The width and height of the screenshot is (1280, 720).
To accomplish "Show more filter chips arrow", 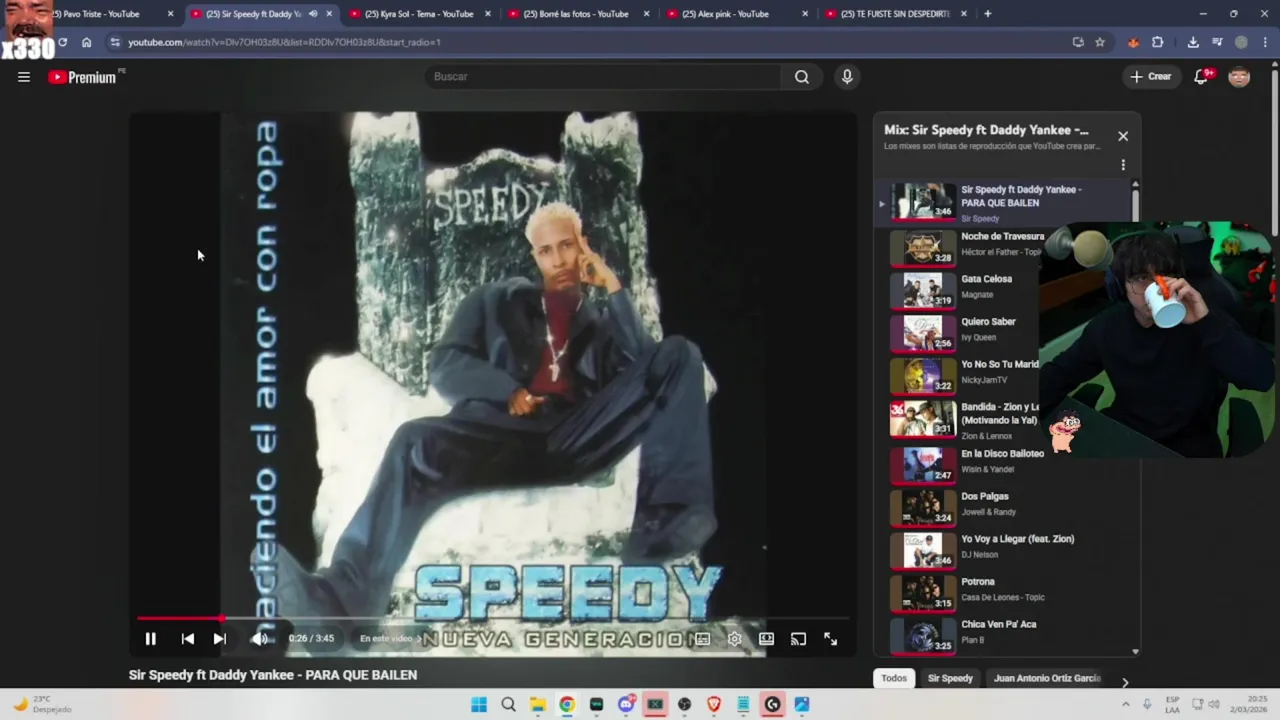I will point(1125,682).
